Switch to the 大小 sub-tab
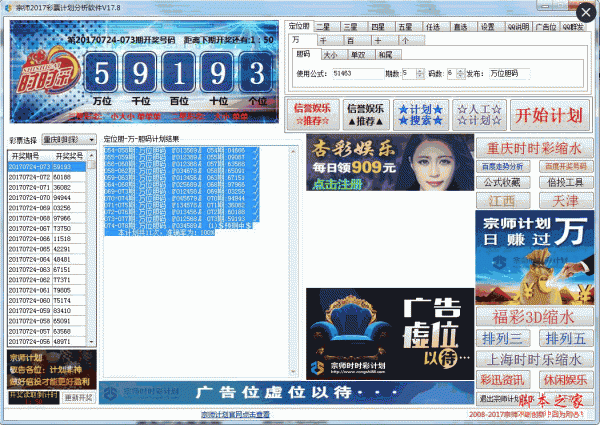Screen dimensions: 600x425 coord(334,55)
